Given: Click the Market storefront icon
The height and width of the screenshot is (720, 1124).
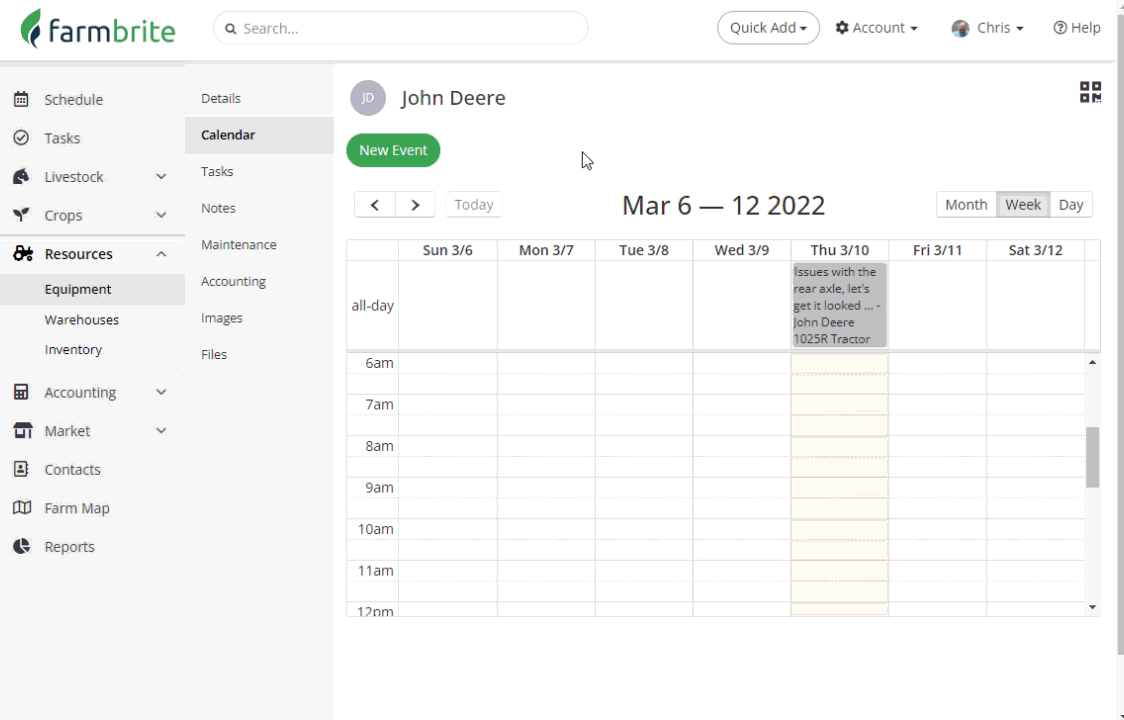Looking at the screenshot, I should [x=23, y=430].
